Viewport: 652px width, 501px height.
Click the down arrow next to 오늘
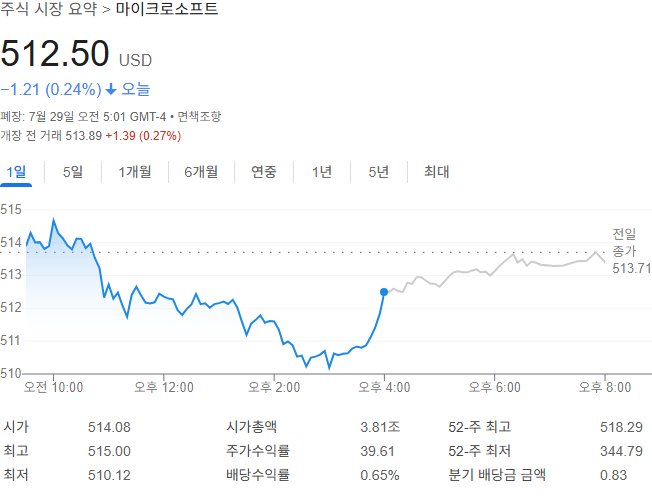tap(111, 89)
